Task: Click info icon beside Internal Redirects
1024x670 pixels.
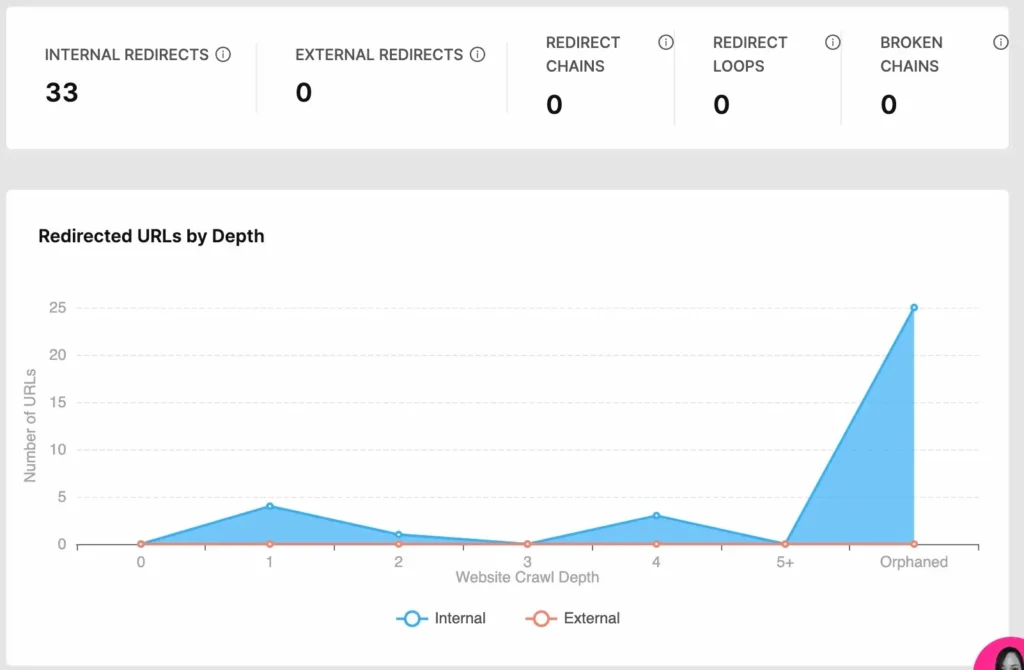Action: click(223, 55)
